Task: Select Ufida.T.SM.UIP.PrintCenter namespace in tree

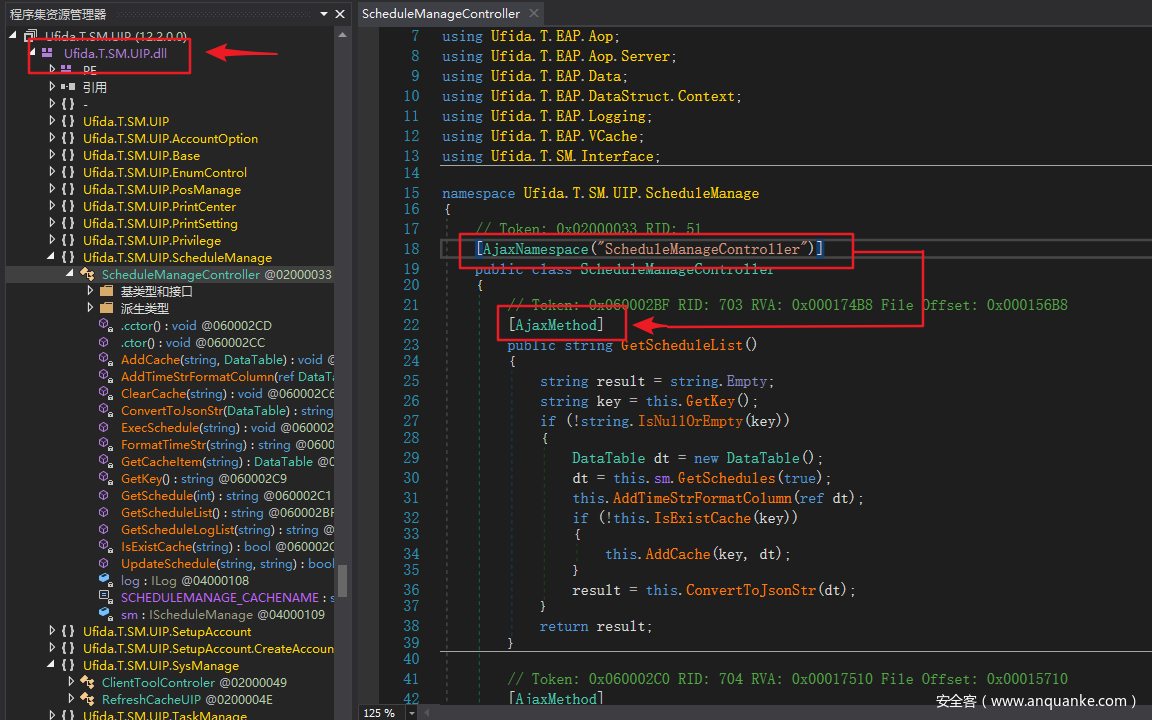Action: 159,207
